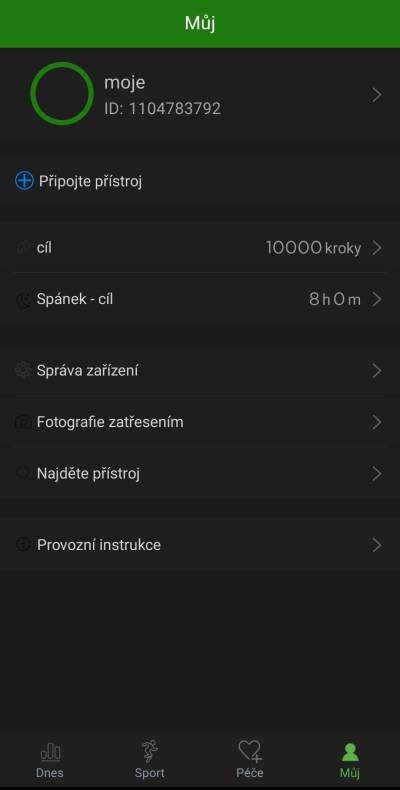This screenshot has height=790, width=400.
Task: Open Dnes tab bar chart icon
Action: point(50,753)
